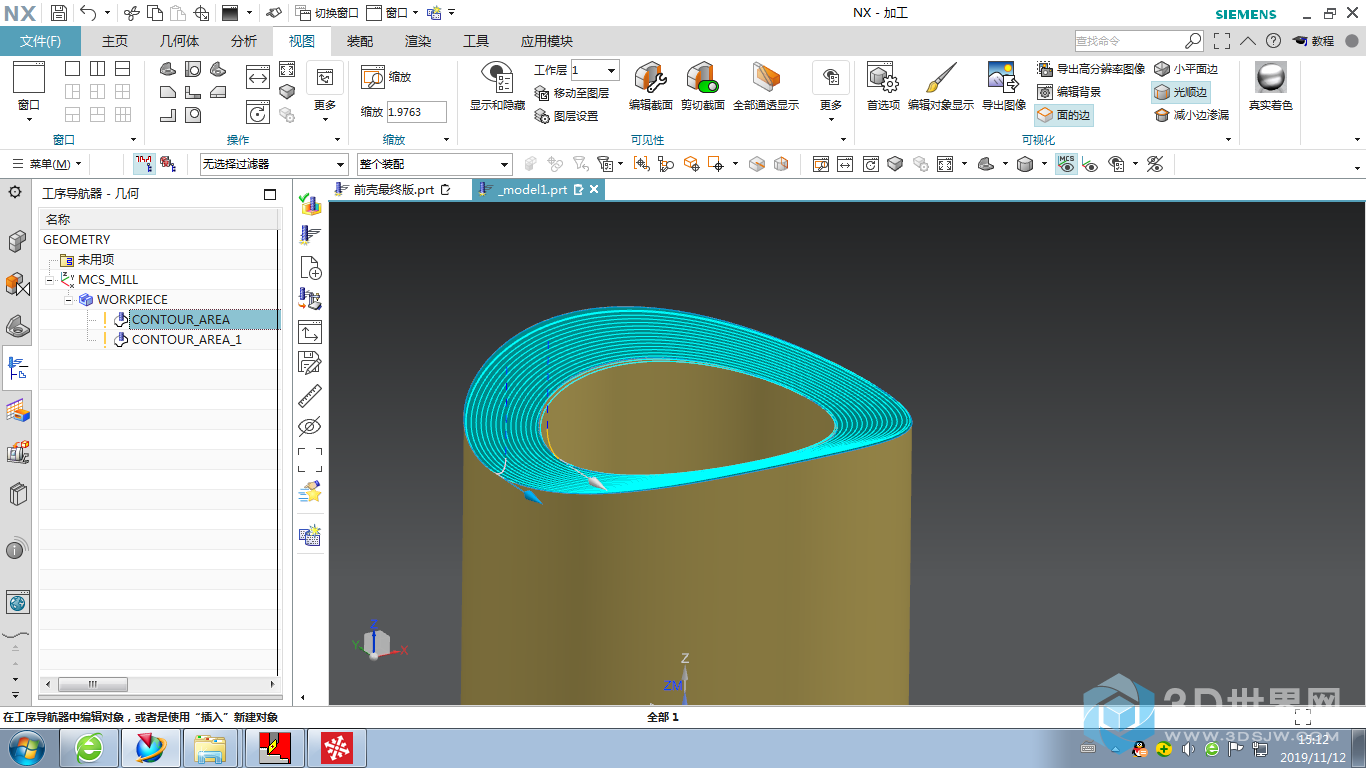Viewport: 1366px width, 768px height.
Task: Toggle 面的边 (Face Edges) option
Action: (1064, 115)
